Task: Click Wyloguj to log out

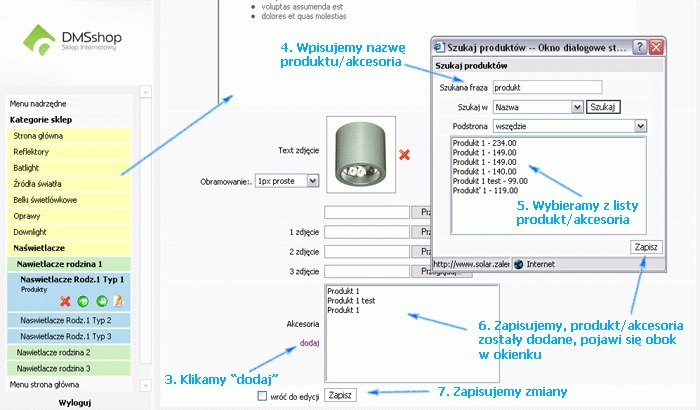Action: pyautogui.click(x=75, y=402)
